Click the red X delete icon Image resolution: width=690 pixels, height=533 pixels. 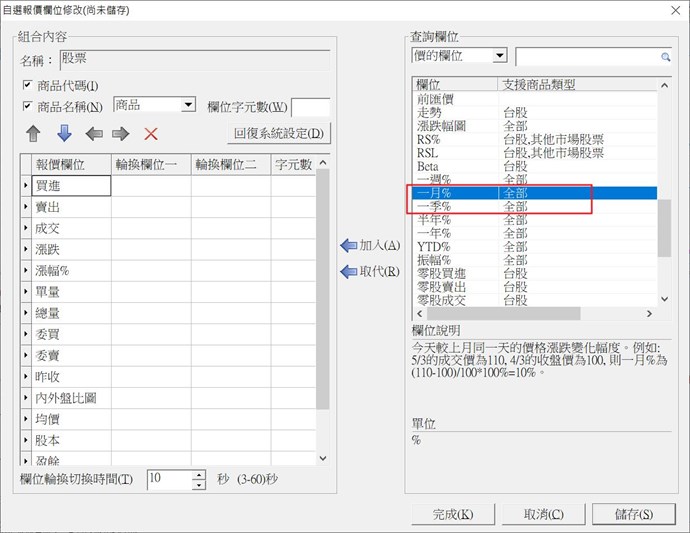(x=151, y=134)
